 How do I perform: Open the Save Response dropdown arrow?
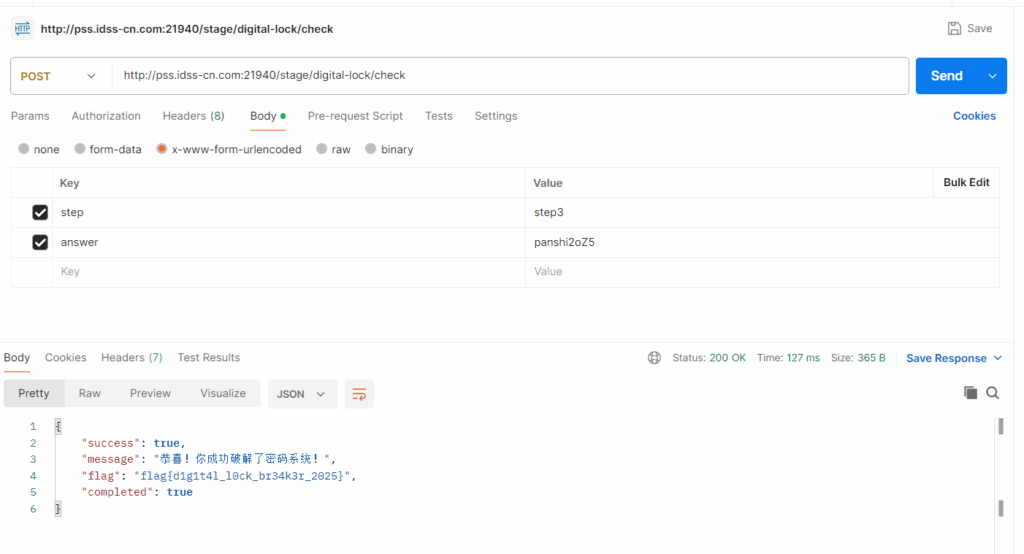click(997, 358)
